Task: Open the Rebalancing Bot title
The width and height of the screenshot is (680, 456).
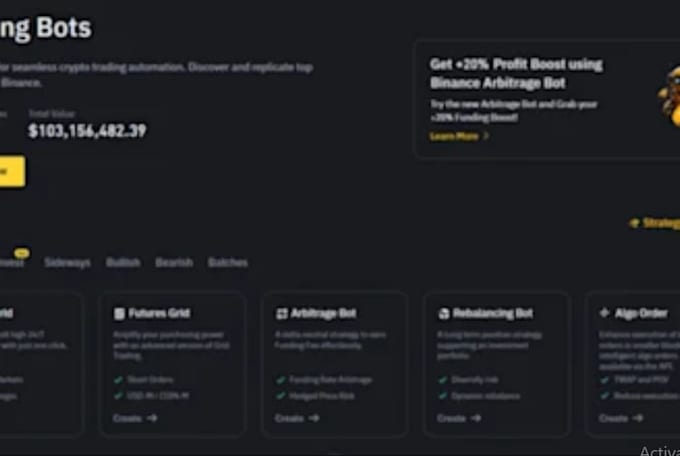Action: [493, 313]
